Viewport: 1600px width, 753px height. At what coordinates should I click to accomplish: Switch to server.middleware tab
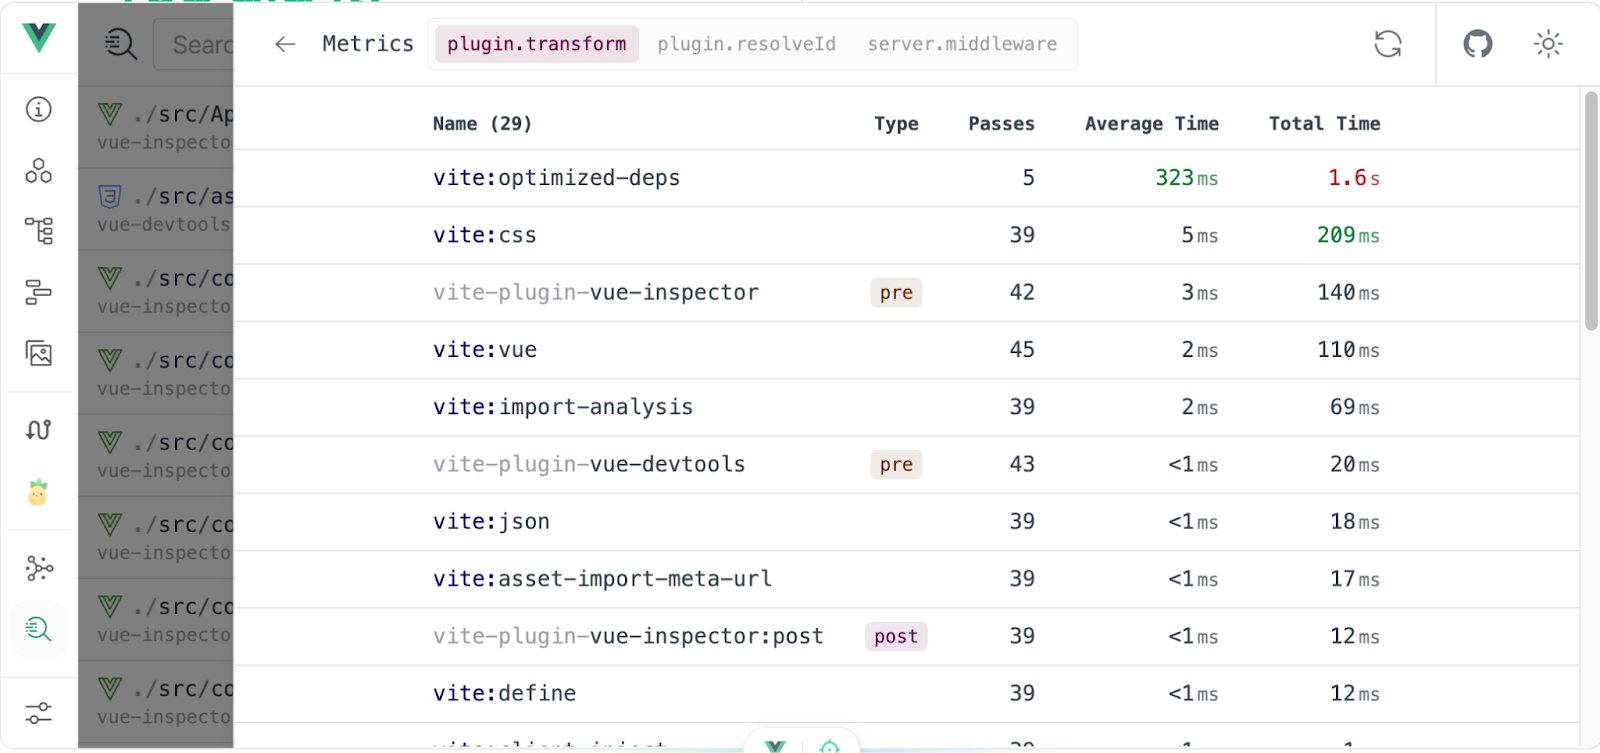tap(962, 44)
